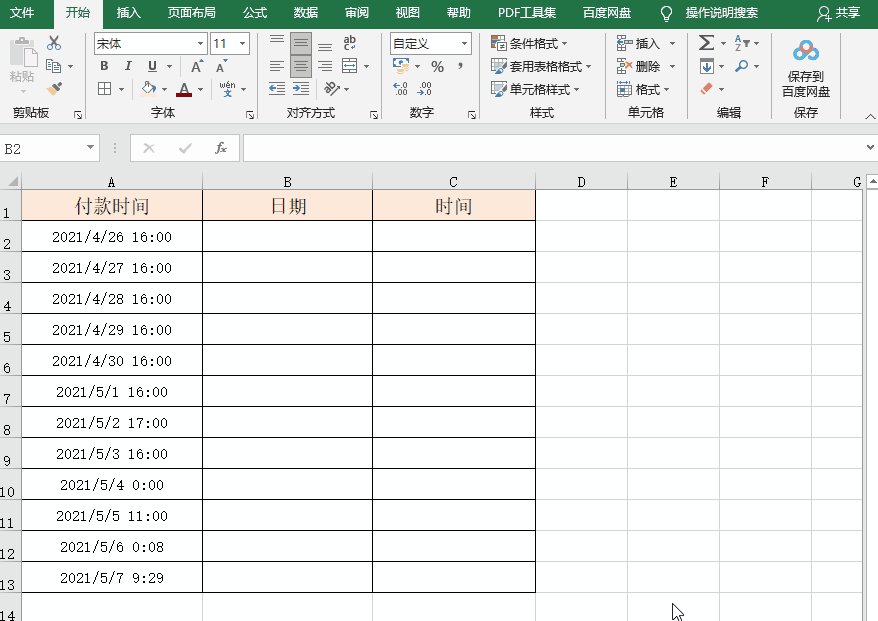Click the Cut scissors icon

pos(54,43)
